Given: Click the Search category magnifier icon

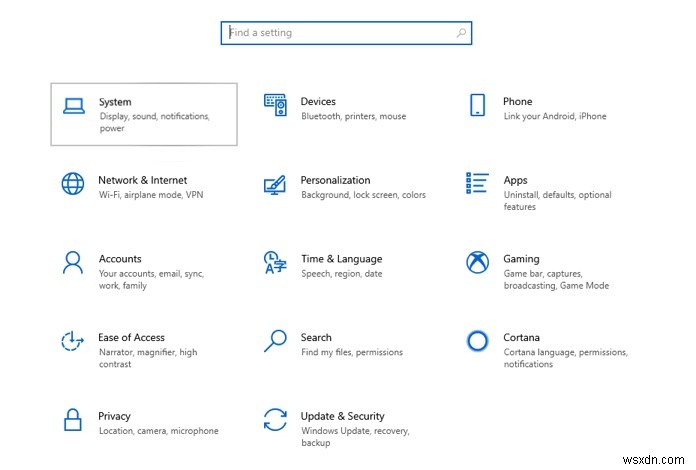Looking at the screenshot, I should tap(275, 341).
